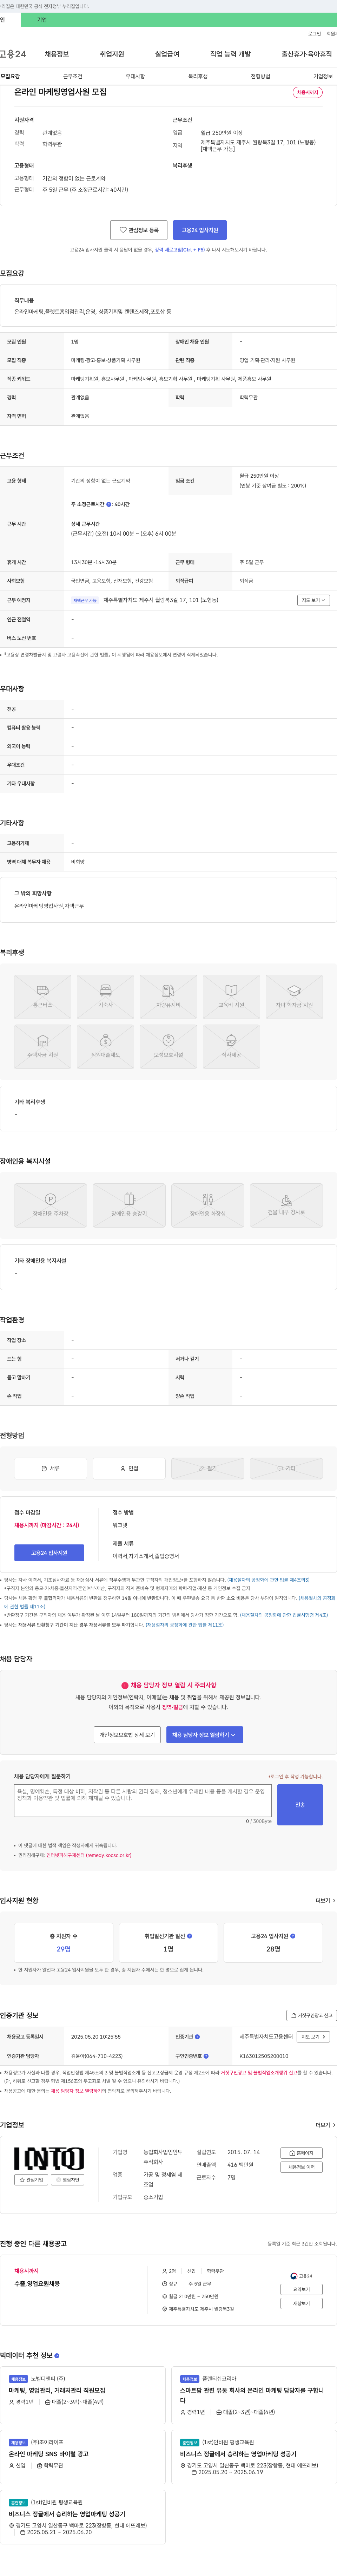Select the 면접 screening method box
This screenshot has width=337, height=2576.
129,1468
